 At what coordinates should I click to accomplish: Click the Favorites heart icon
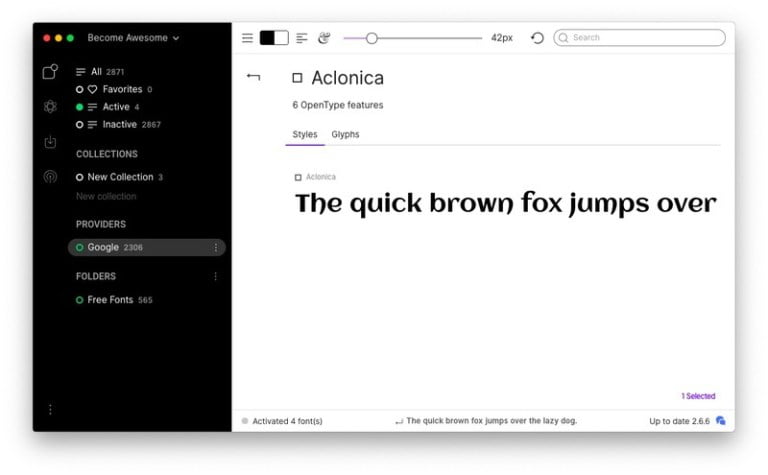pyautogui.click(x=93, y=90)
